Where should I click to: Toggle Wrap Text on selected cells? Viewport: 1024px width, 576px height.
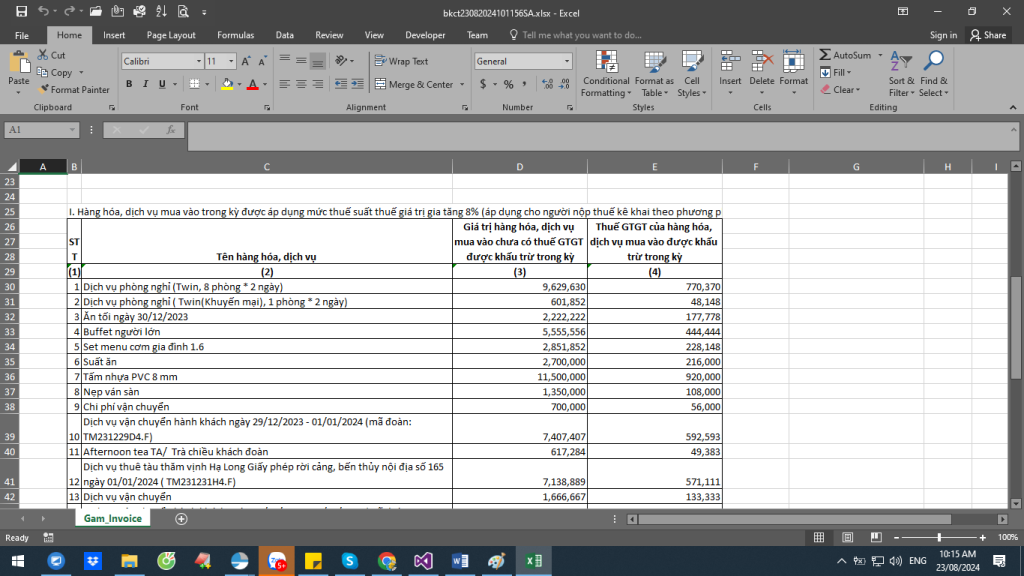tap(402, 61)
